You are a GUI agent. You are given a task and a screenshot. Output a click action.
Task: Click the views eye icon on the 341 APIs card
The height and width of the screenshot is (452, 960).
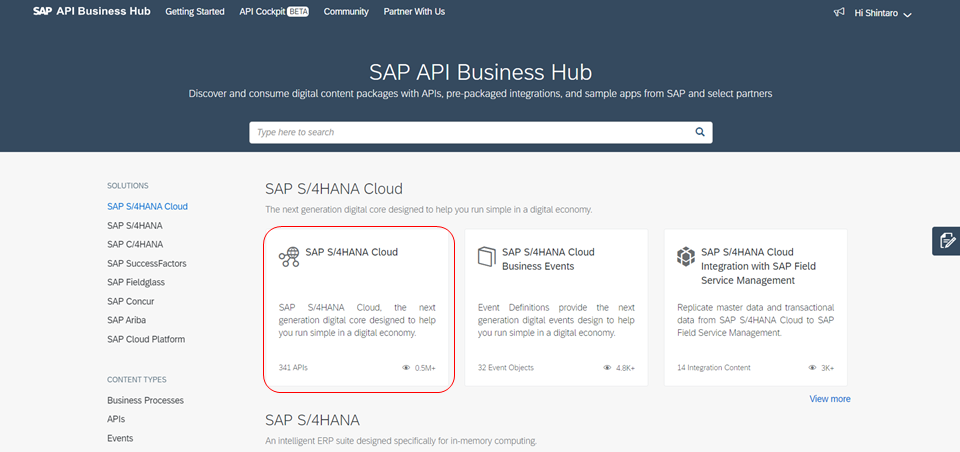pos(405,368)
